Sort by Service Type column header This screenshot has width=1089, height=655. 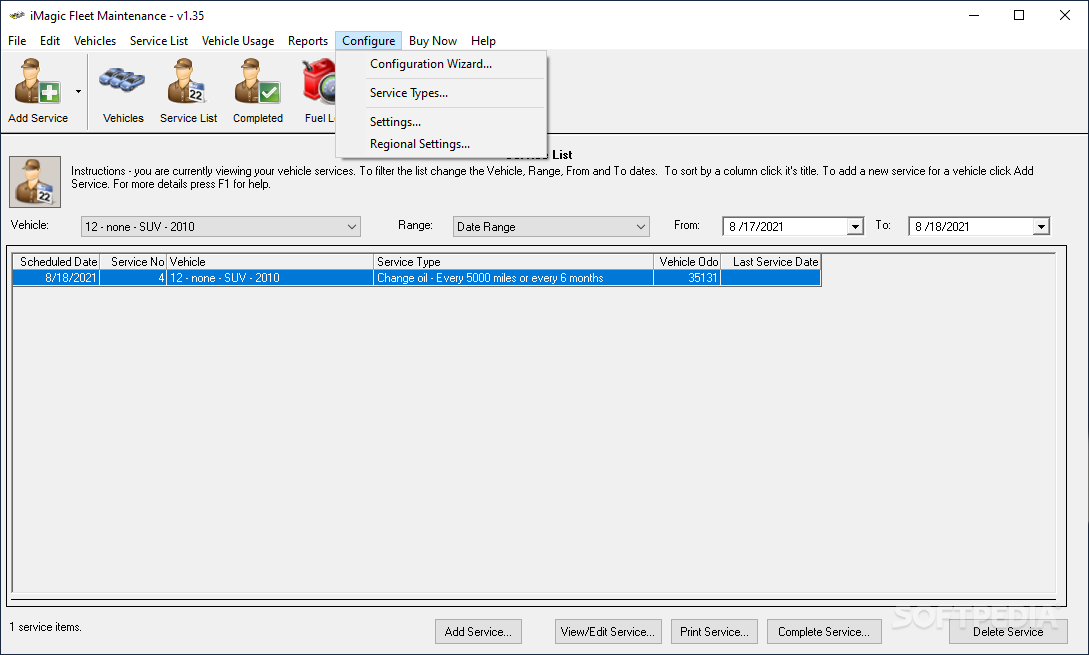pyautogui.click(x=513, y=262)
